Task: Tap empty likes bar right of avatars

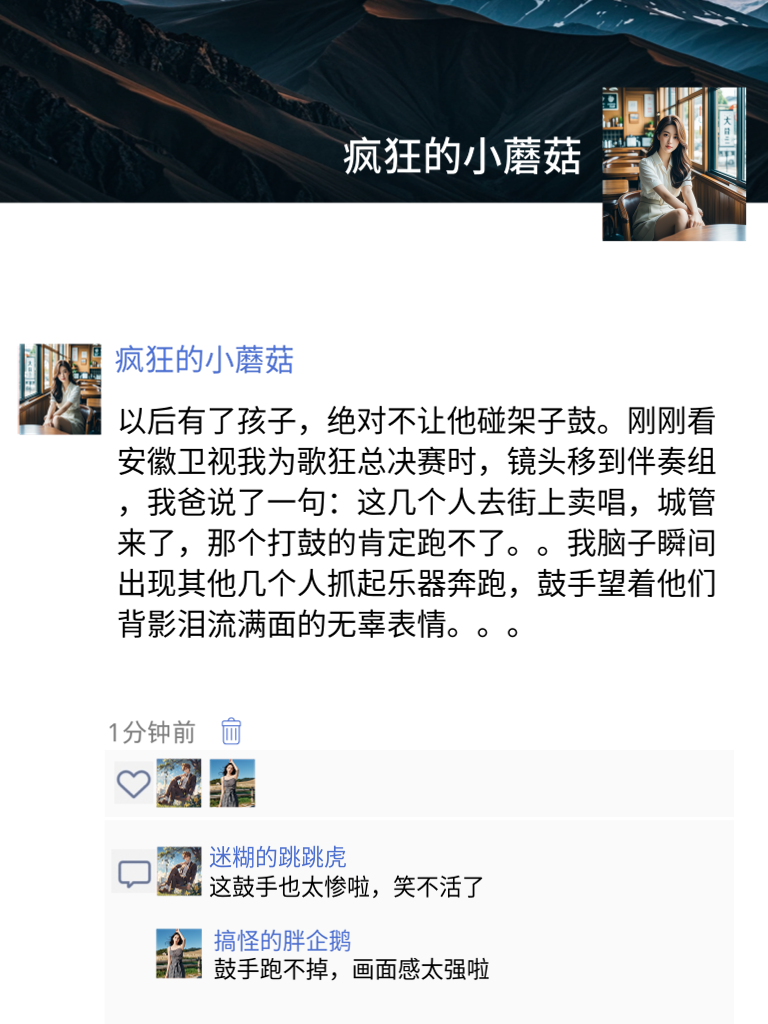Action: coord(493,783)
